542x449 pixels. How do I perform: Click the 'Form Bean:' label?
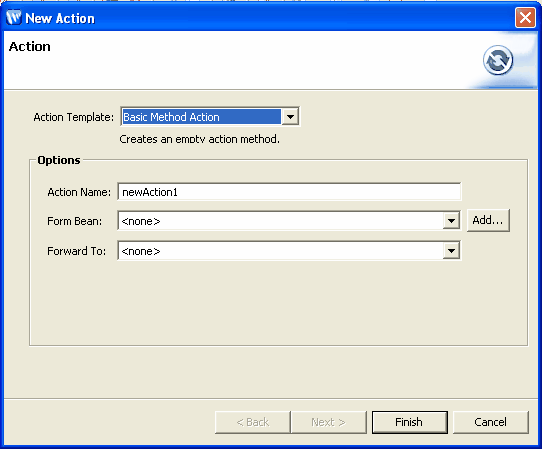pyautogui.click(x=75, y=221)
